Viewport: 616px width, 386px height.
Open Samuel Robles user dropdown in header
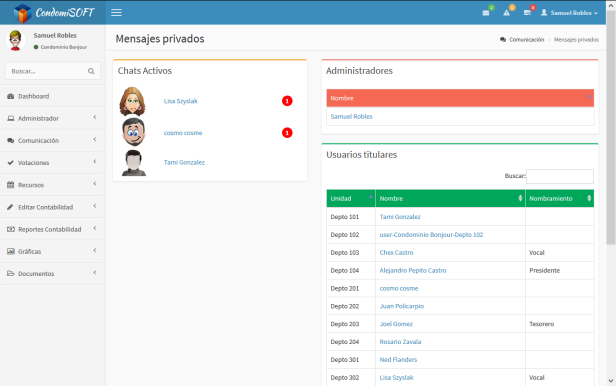pyautogui.click(x=570, y=13)
